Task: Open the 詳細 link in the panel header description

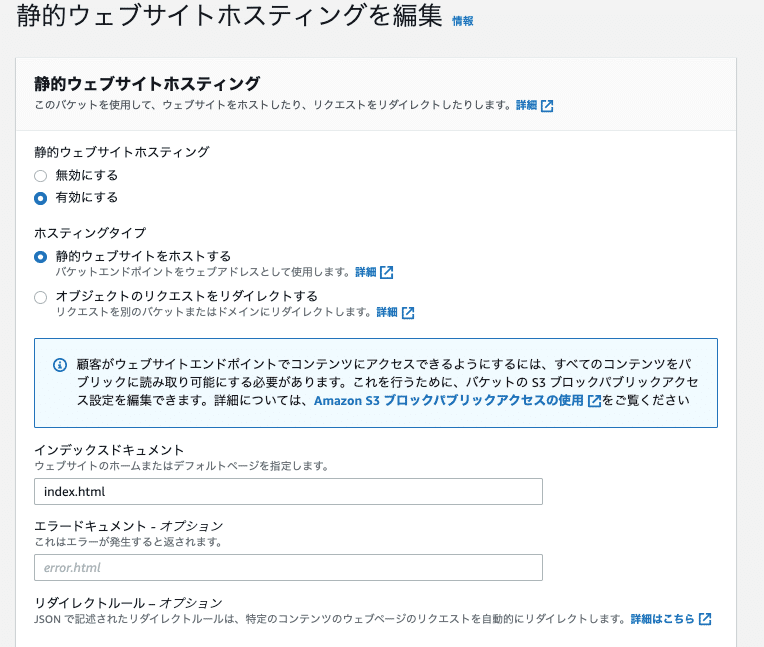Action: point(526,105)
